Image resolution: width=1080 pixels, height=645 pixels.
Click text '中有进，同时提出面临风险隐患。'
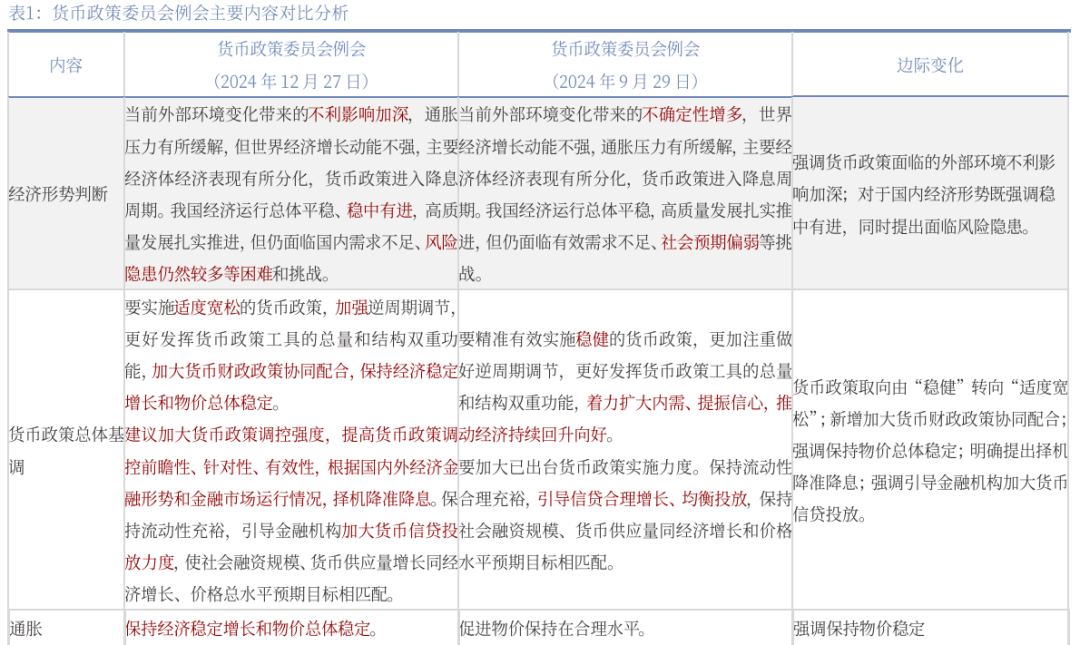[x=912, y=227]
